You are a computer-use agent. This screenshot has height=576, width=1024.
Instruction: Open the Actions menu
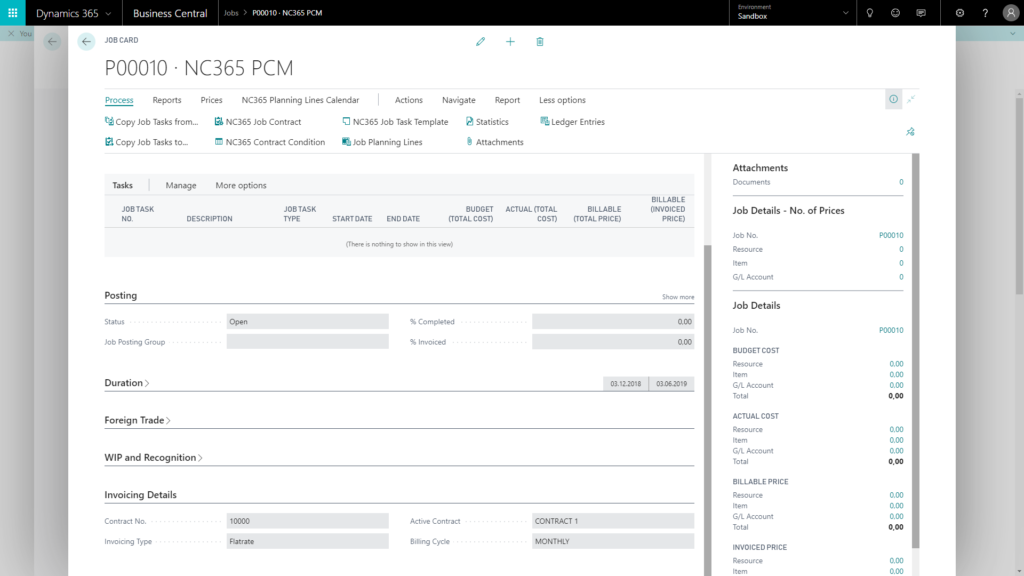point(409,100)
